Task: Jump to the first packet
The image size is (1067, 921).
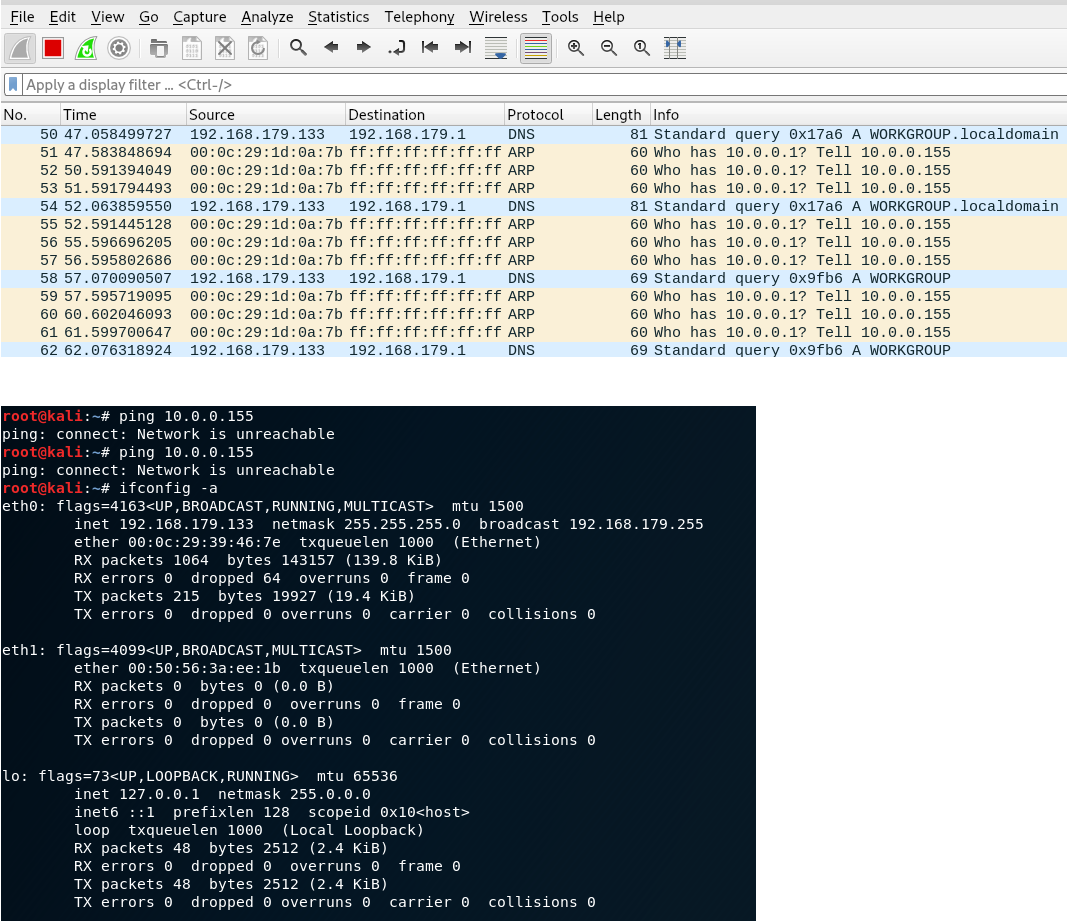Action: click(x=430, y=47)
